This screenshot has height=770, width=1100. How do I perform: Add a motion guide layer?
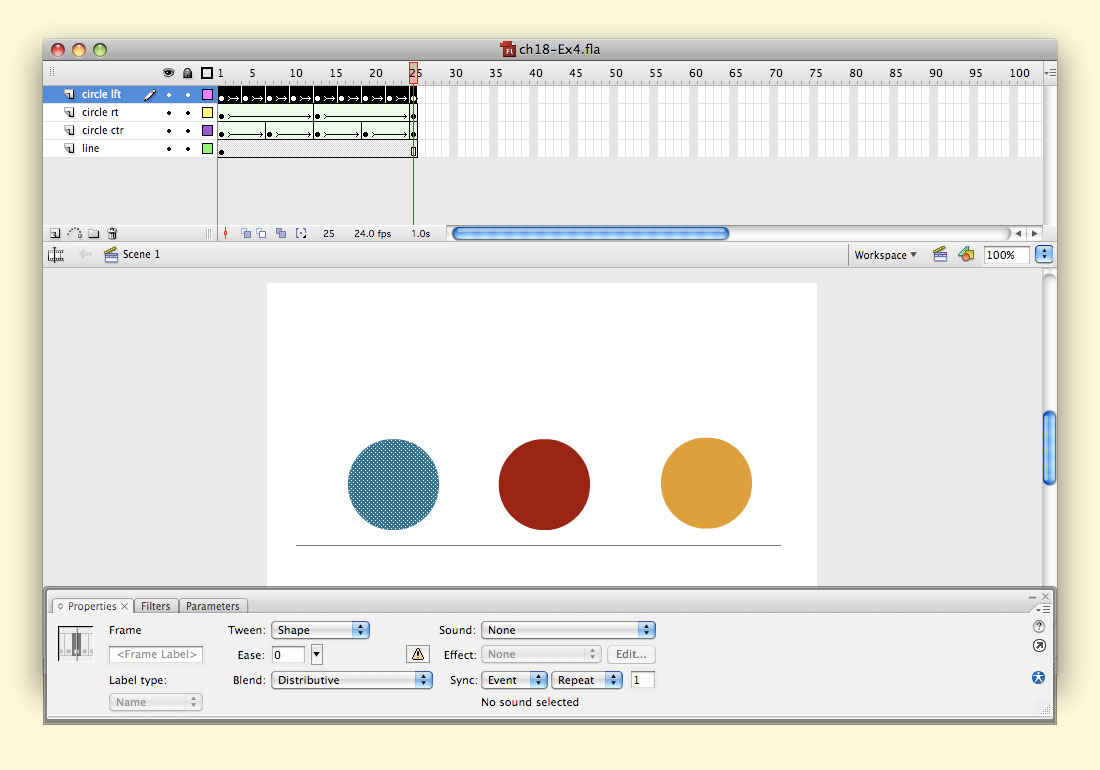point(74,233)
